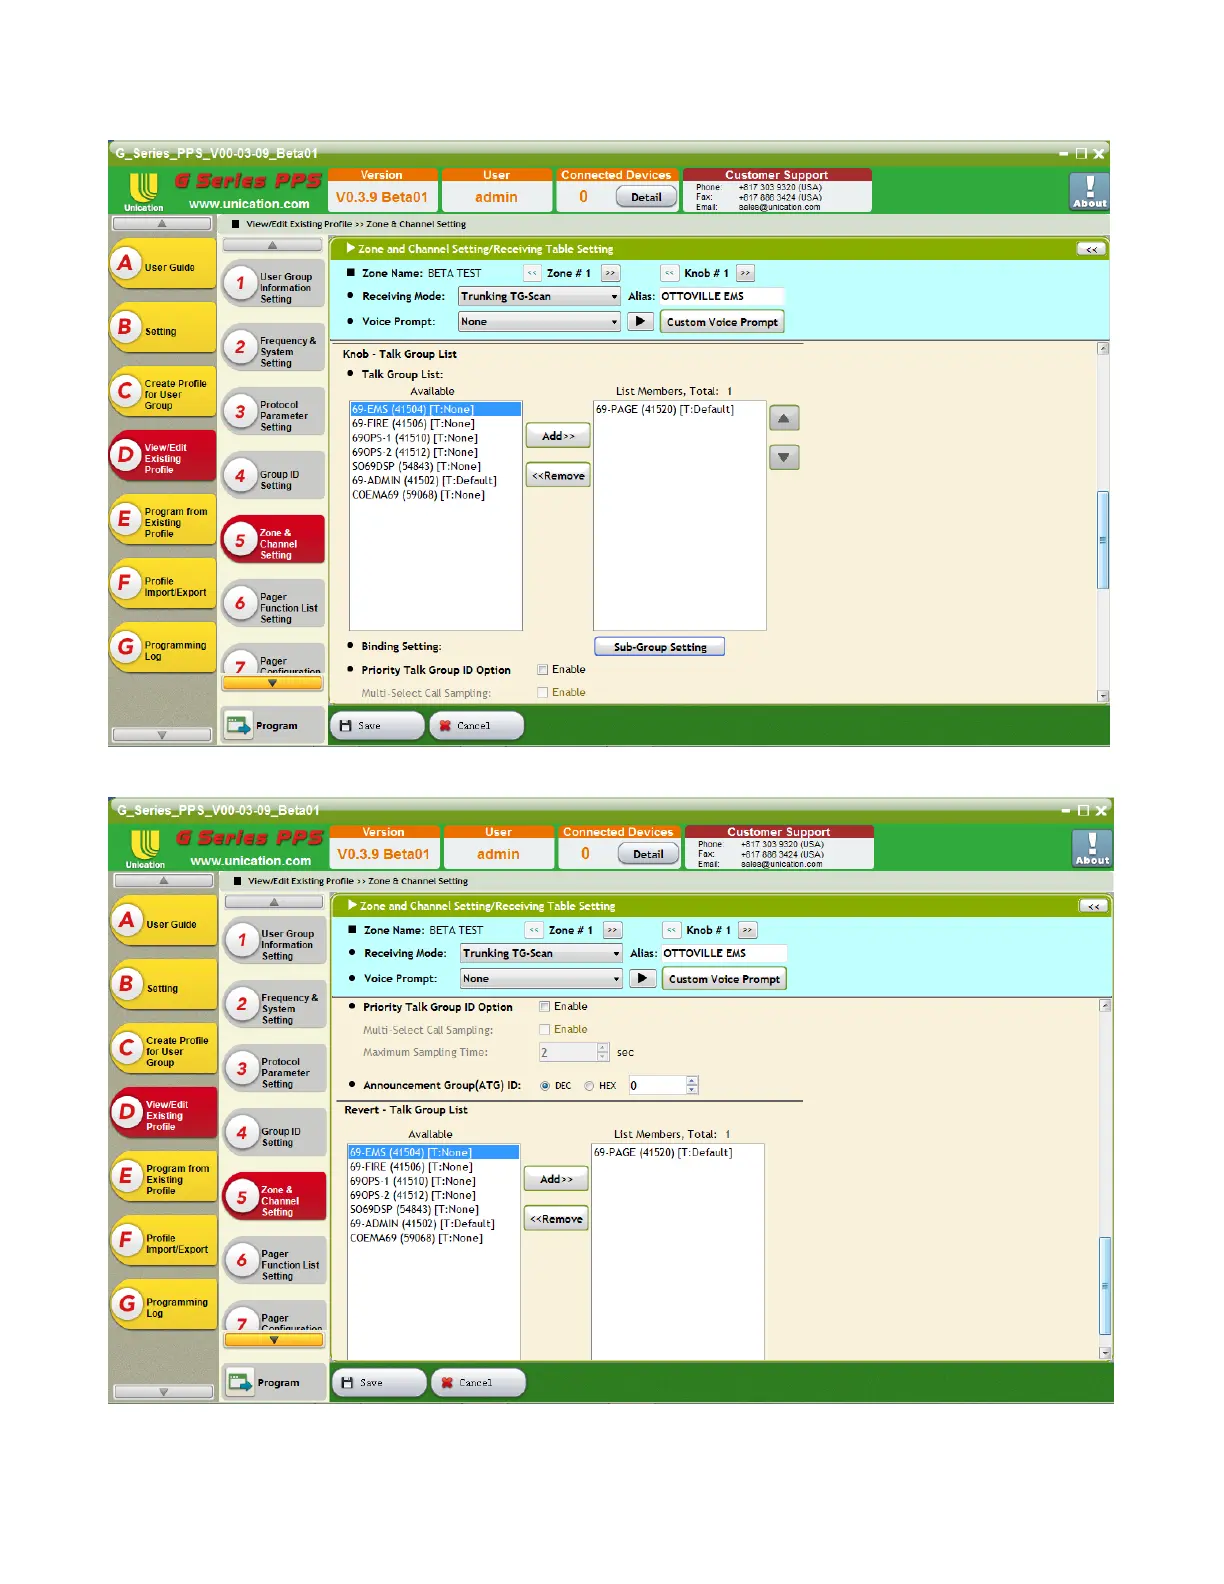Click Alias field OTTOVILLE EMS in top window
Viewport: 1224px width, 1584px height.
point(721,296)
